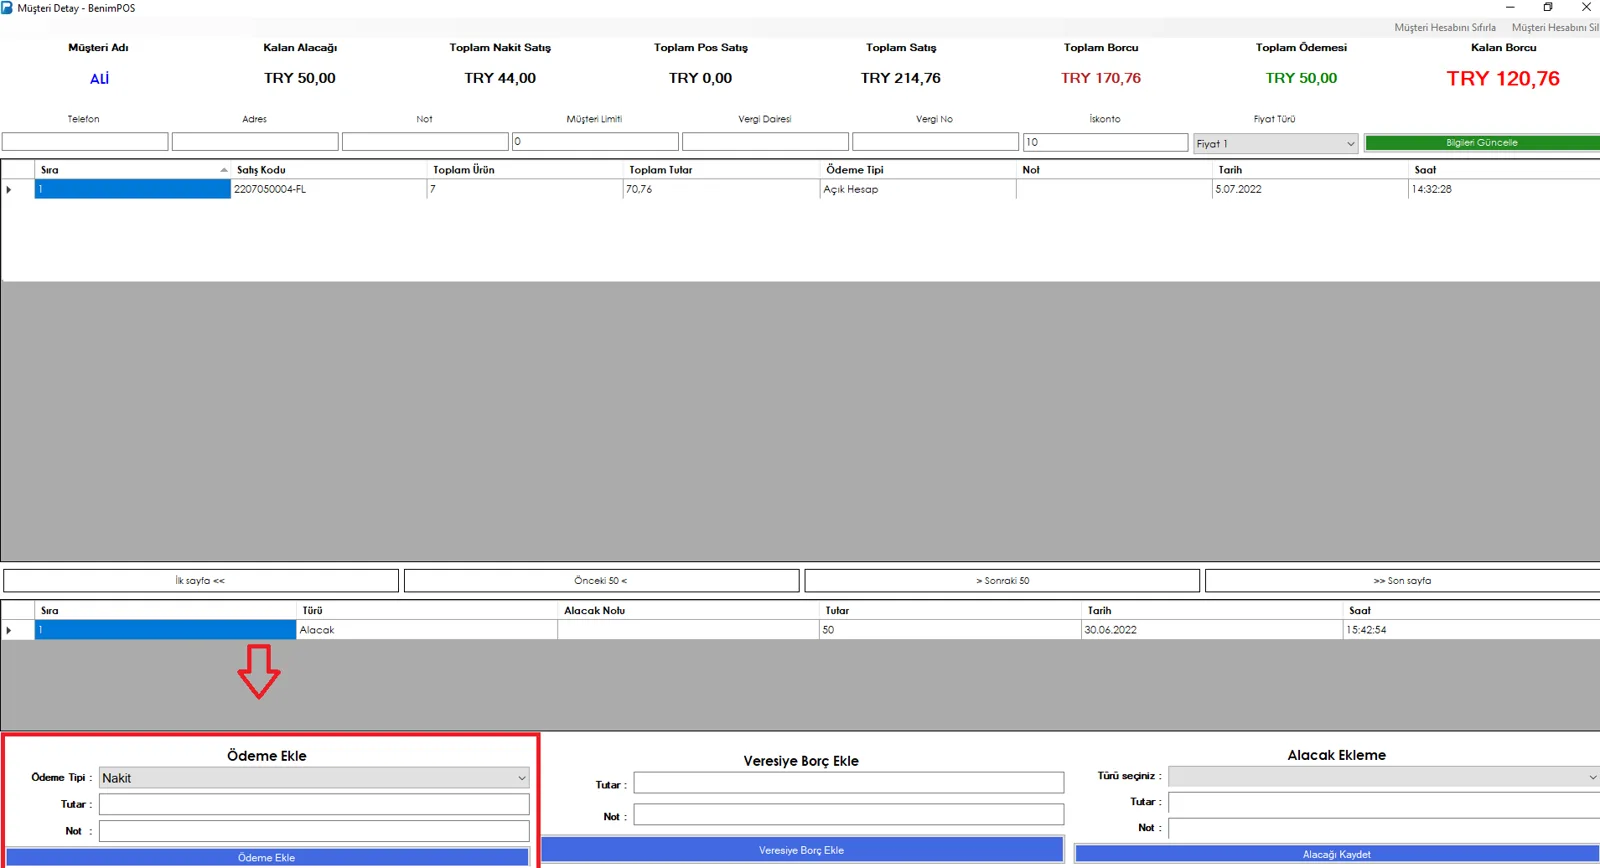Click the Ödeme Tipi column header
The image size is (1600, 868).
pos(918,170)
